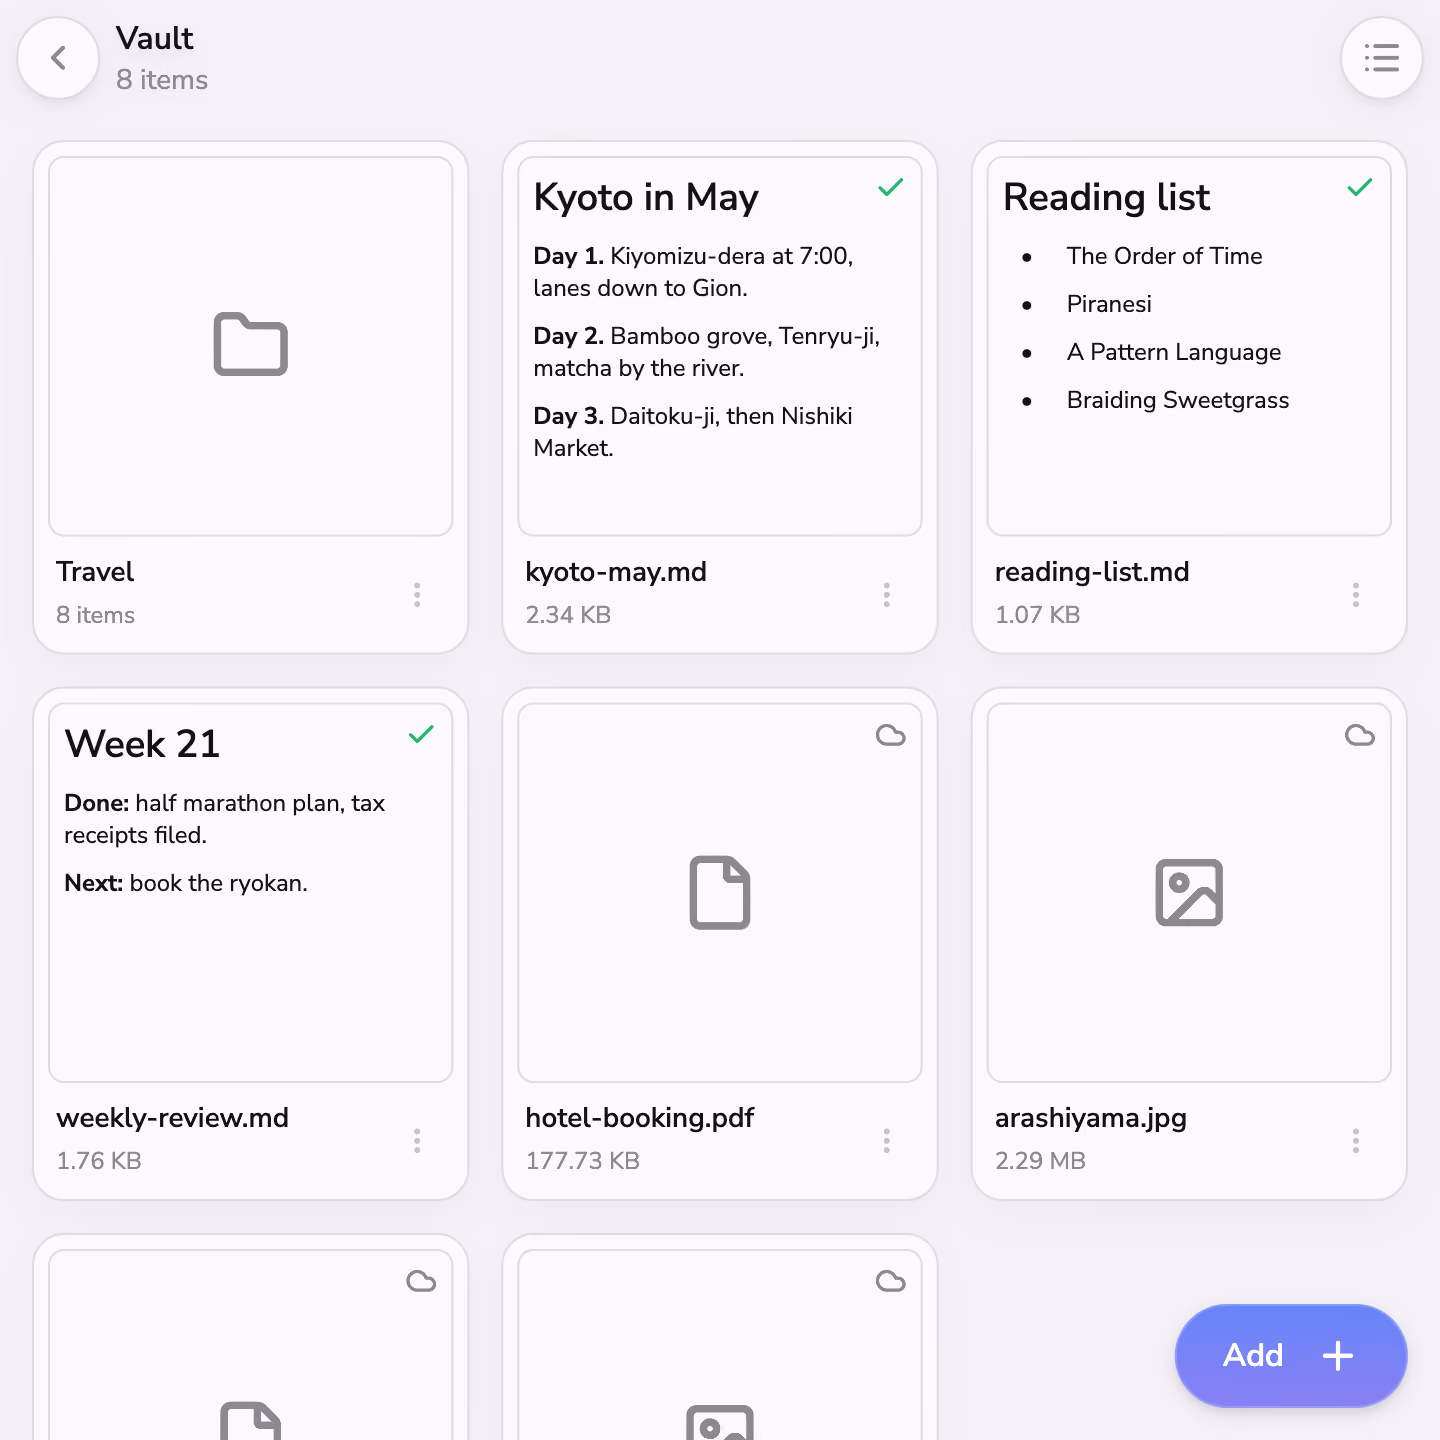This screenshot has width=1440, height=1440.
Task: Click '8 items' under Vault title
Action: 162,80
